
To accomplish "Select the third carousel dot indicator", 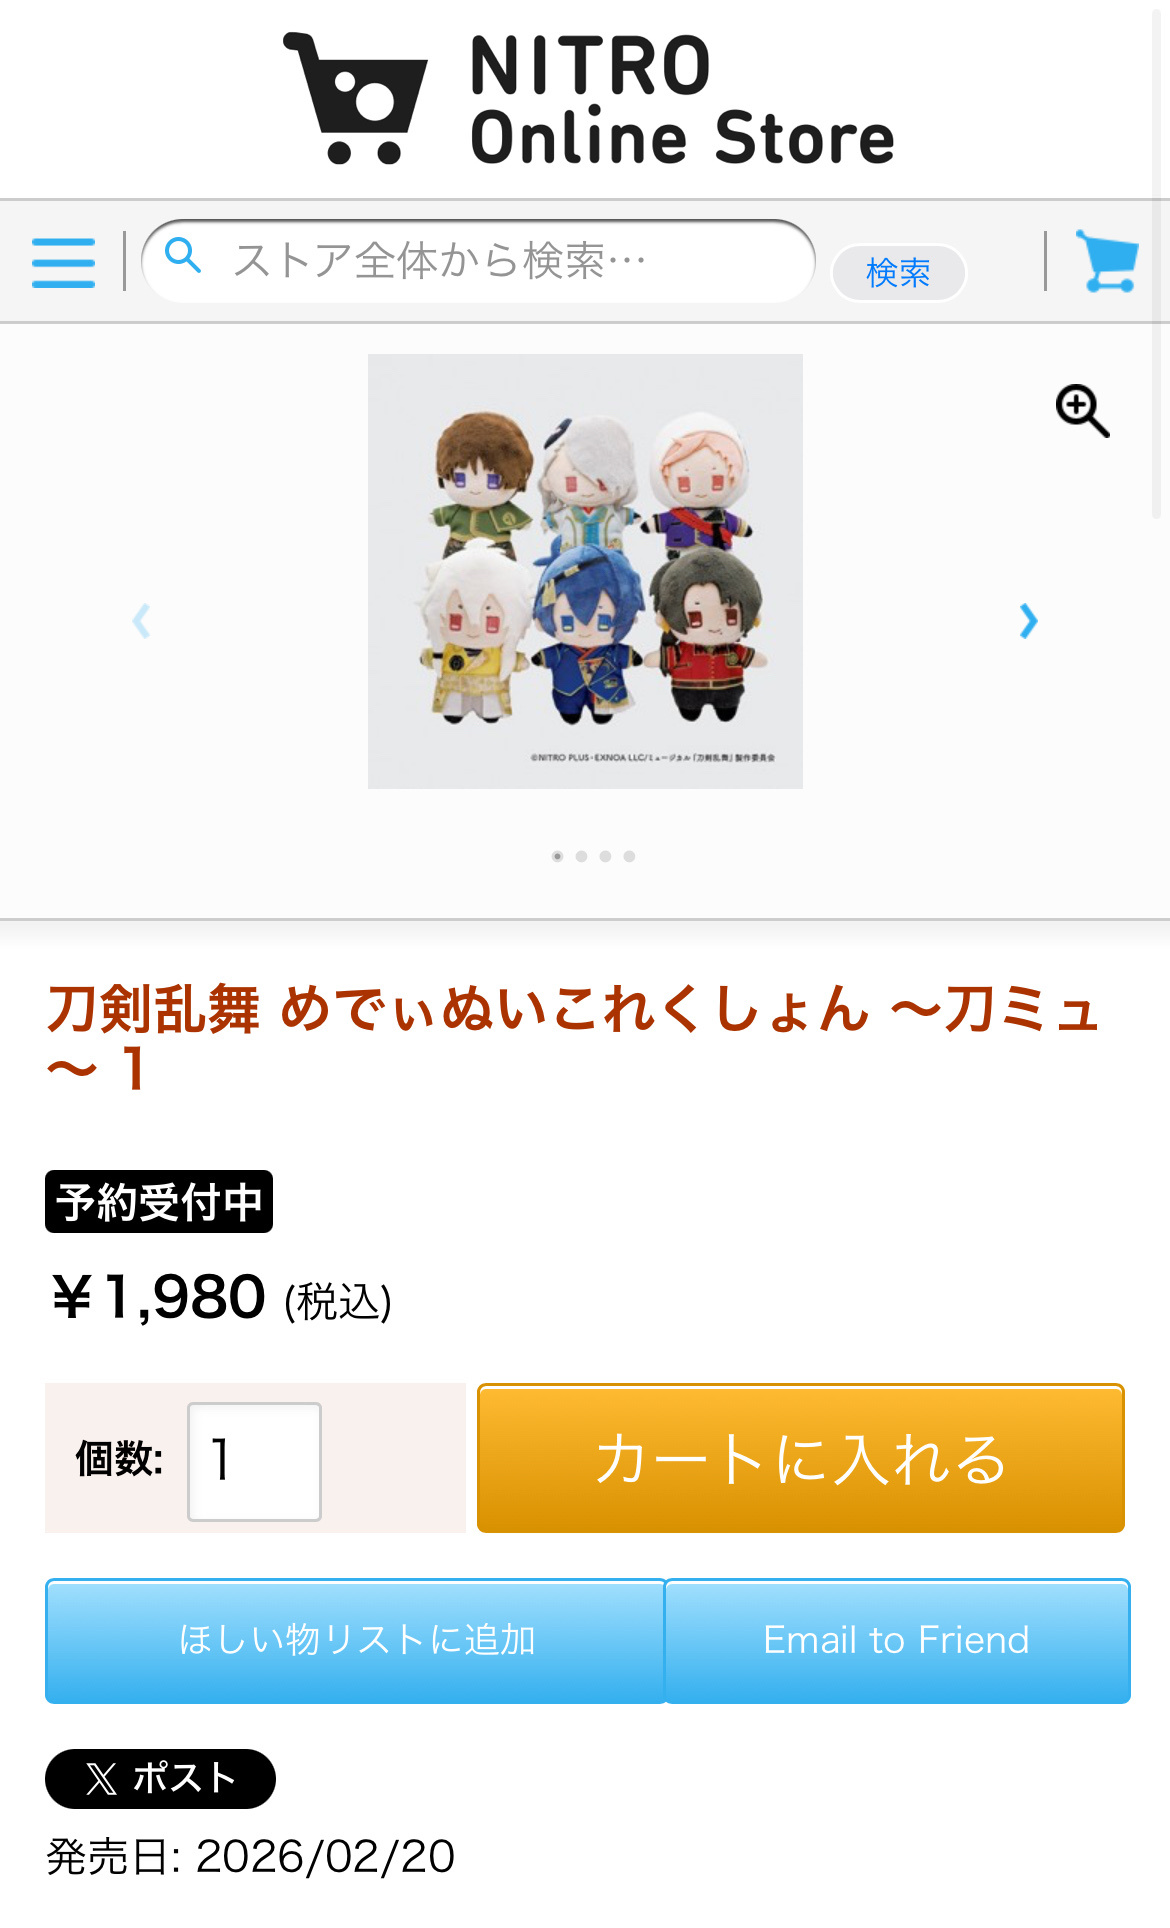I will click(x=605, y=856).
